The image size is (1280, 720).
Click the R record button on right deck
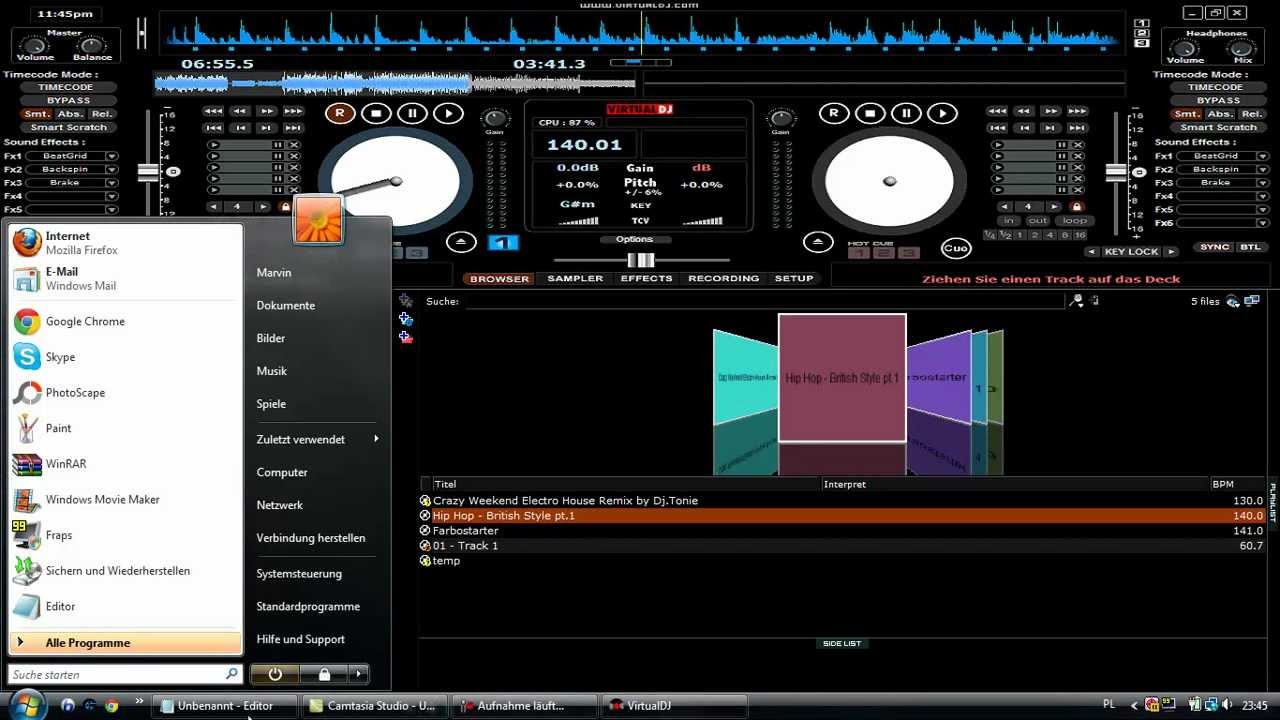(833, 113)
